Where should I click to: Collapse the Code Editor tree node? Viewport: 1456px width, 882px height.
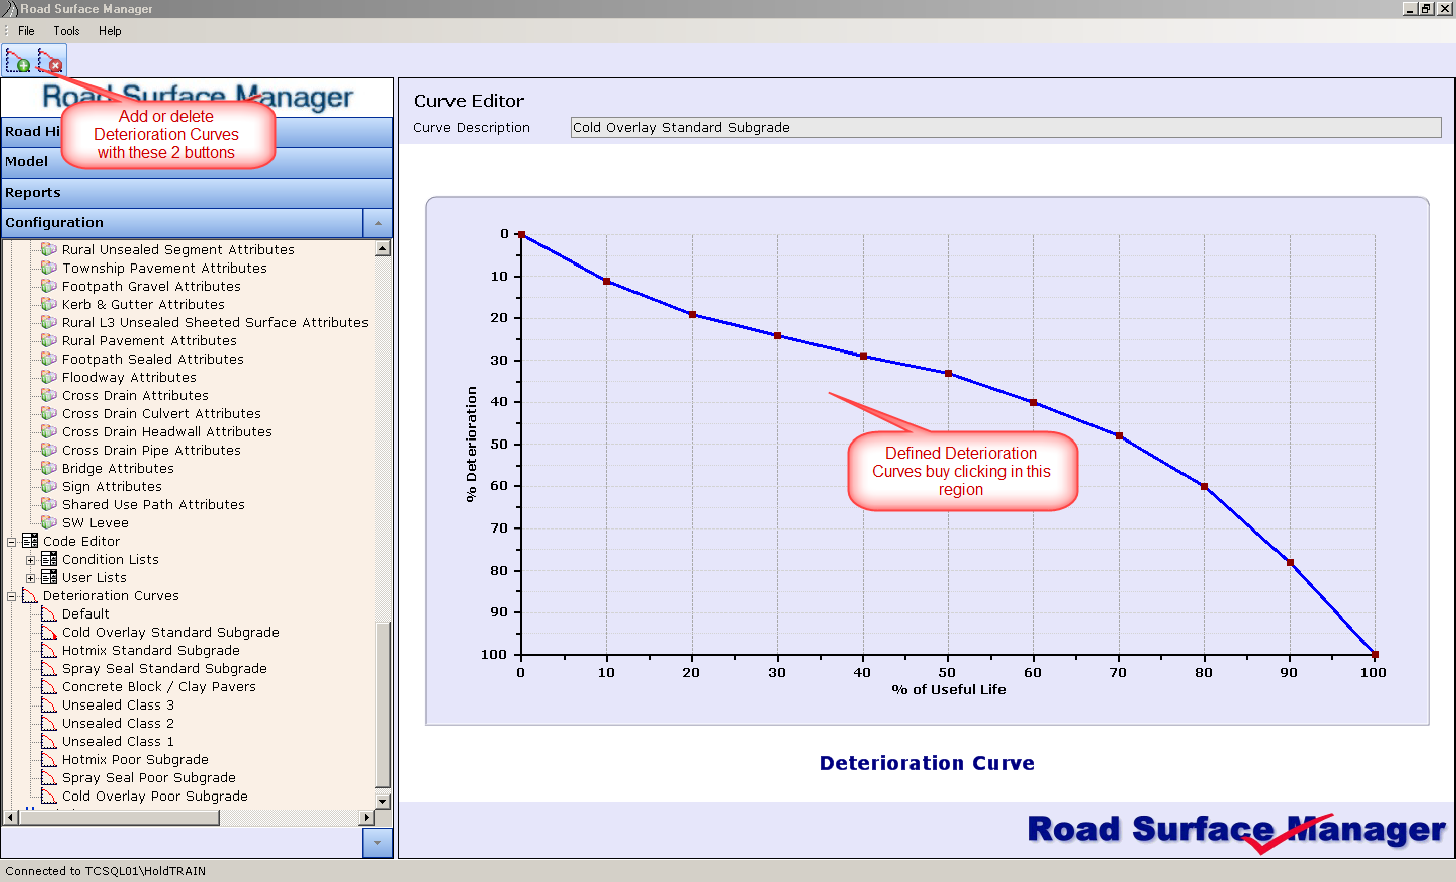point(12,542)
